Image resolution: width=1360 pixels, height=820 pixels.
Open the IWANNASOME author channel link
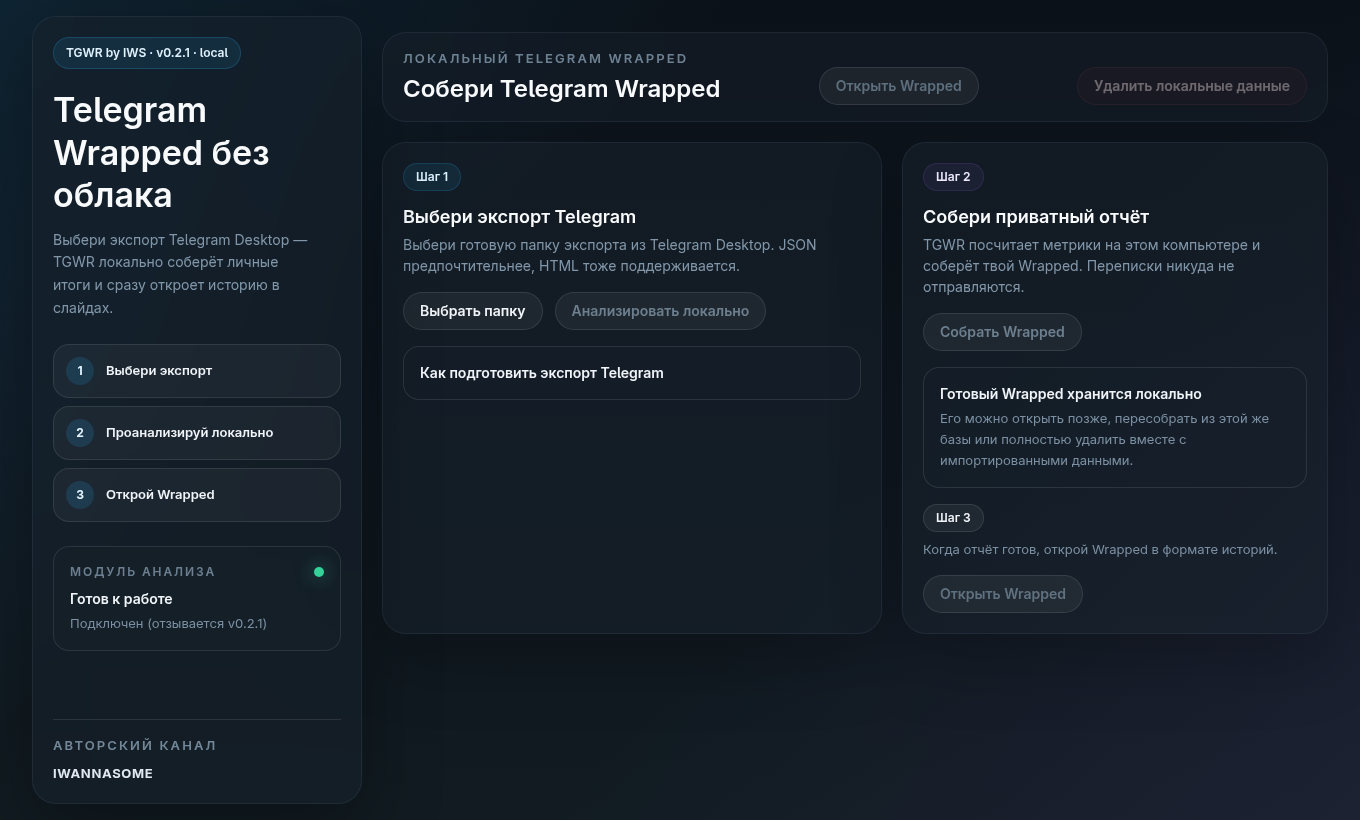pyautogui.click(x=103, y=773)
